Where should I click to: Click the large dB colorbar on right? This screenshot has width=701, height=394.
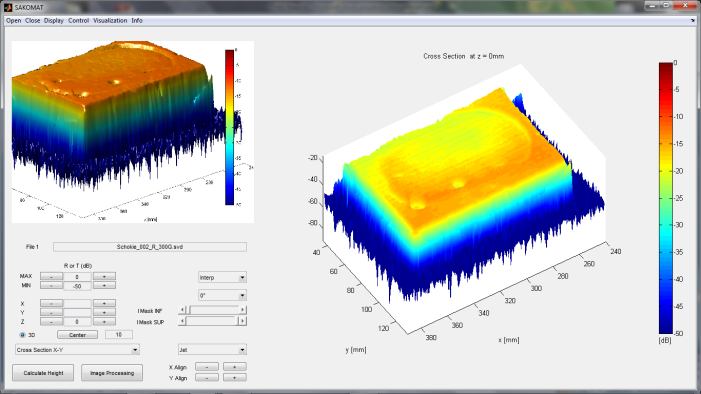(665, 198)
